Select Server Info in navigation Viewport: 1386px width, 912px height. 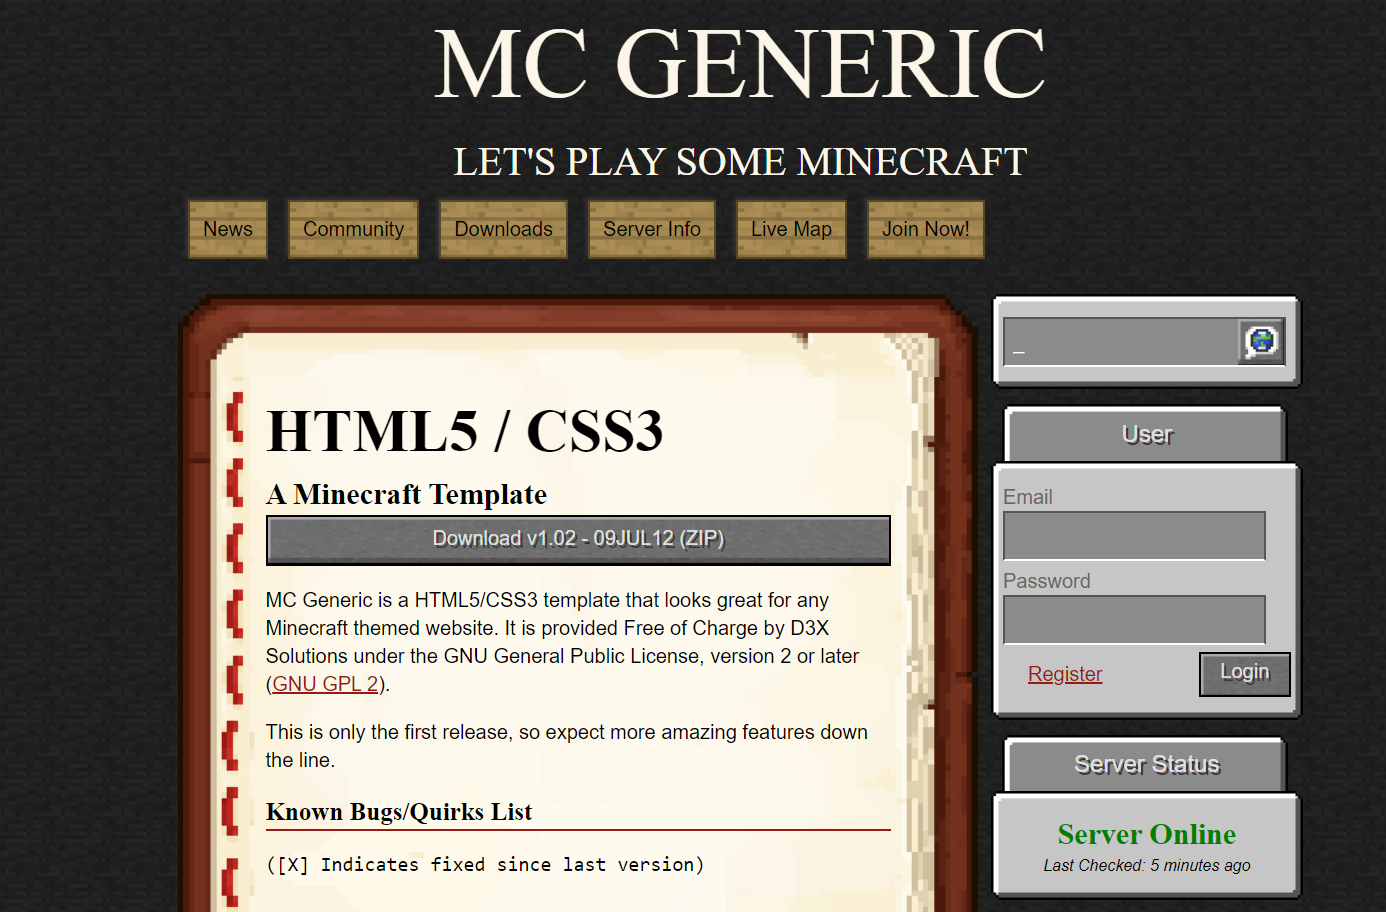click(x=651, y=229)
